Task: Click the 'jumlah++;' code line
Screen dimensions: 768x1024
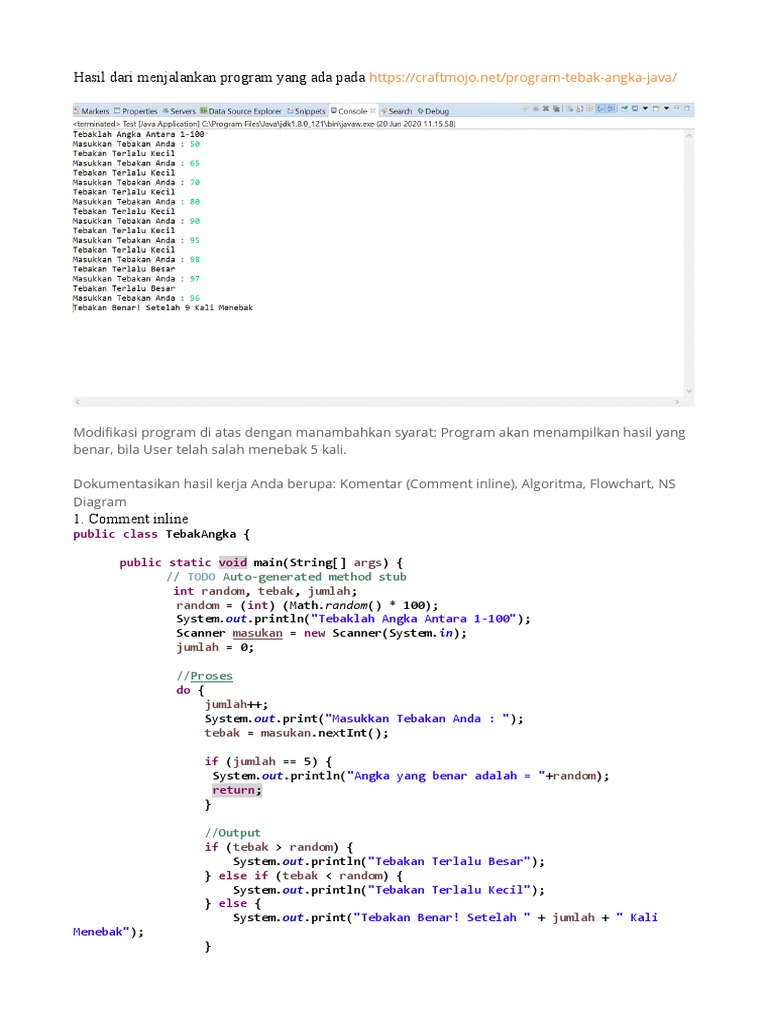Action: click(x=236, y=705)
